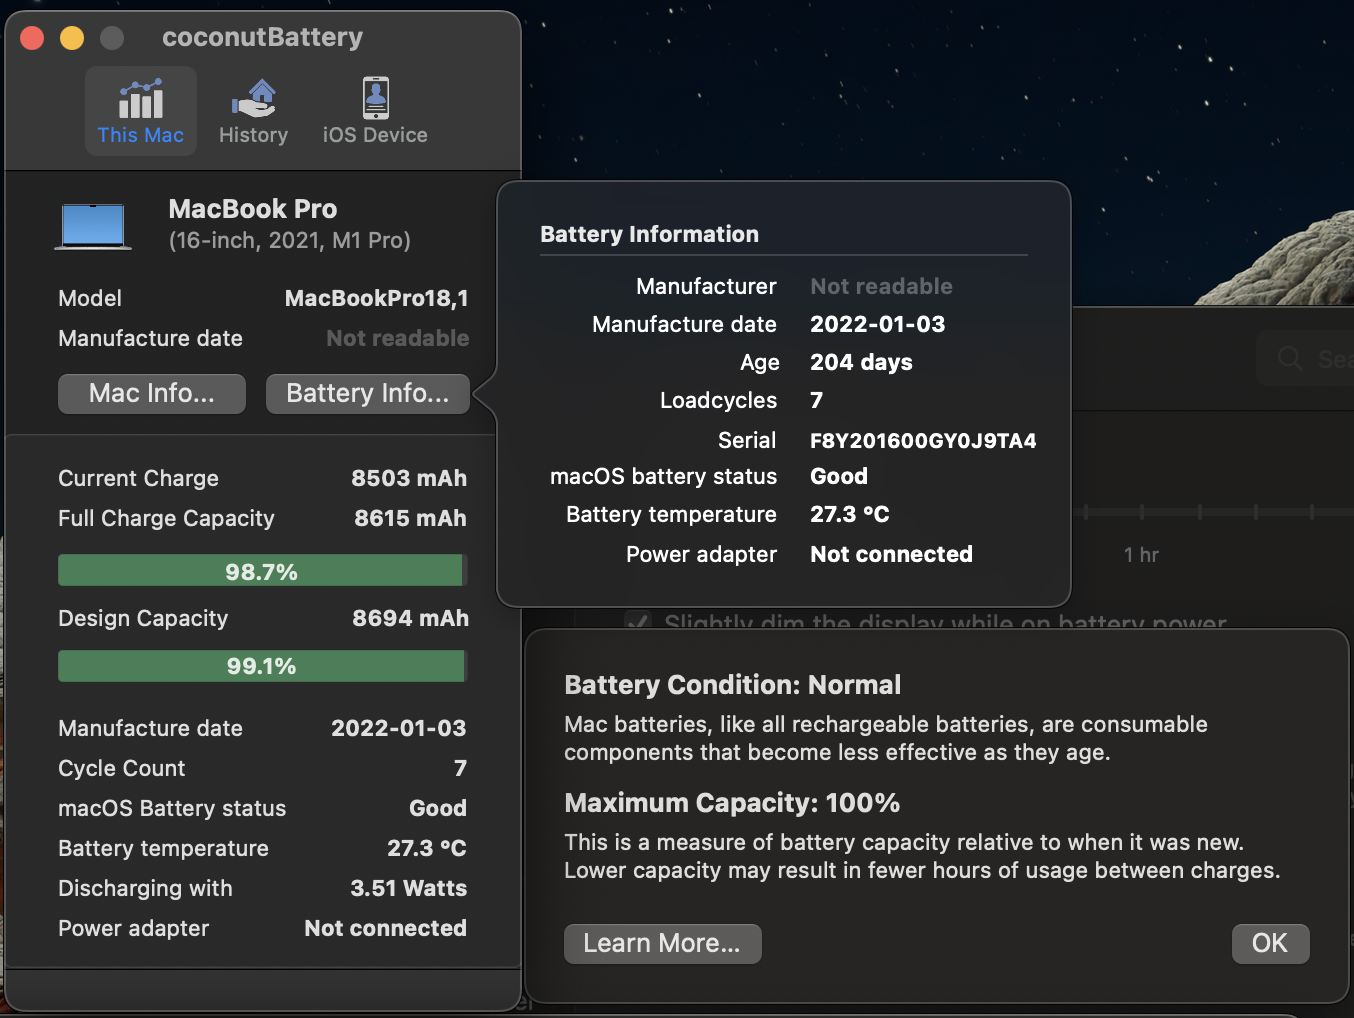Screen dimensions: 1354x1018
Task: Click the Good status in the popover
Action: point(839,476)
